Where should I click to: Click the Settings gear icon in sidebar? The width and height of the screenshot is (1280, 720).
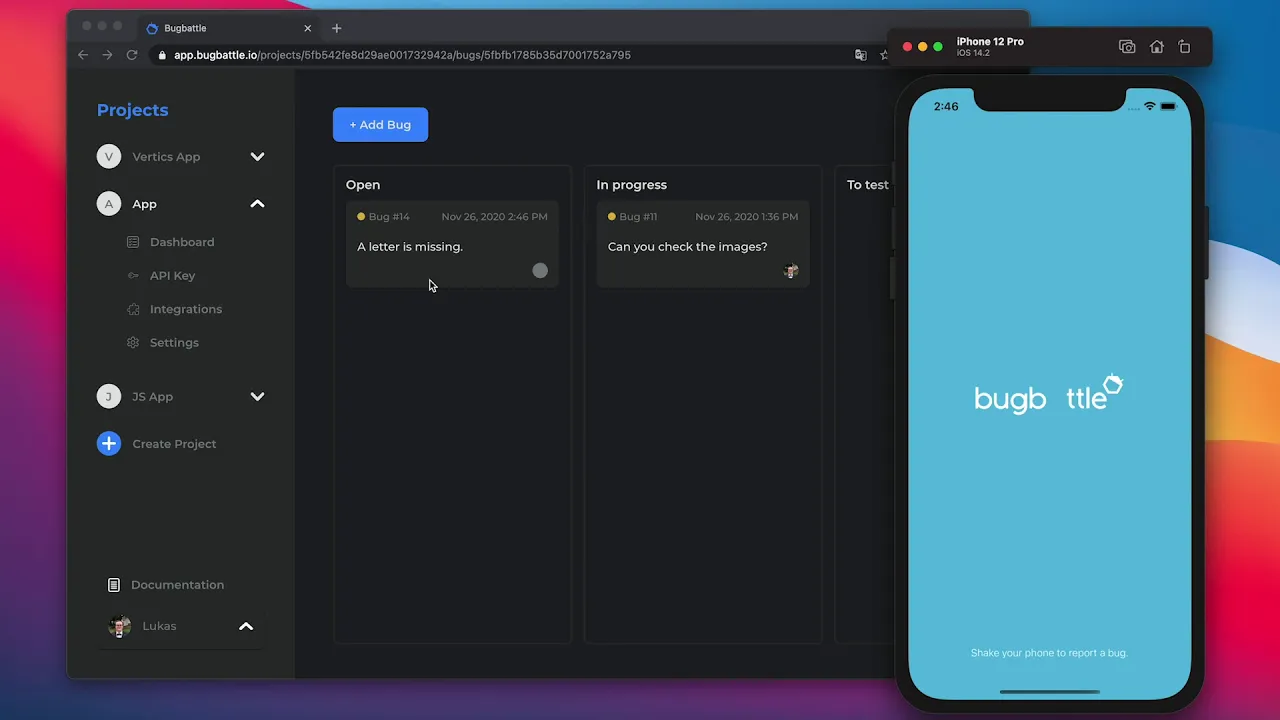133,343
